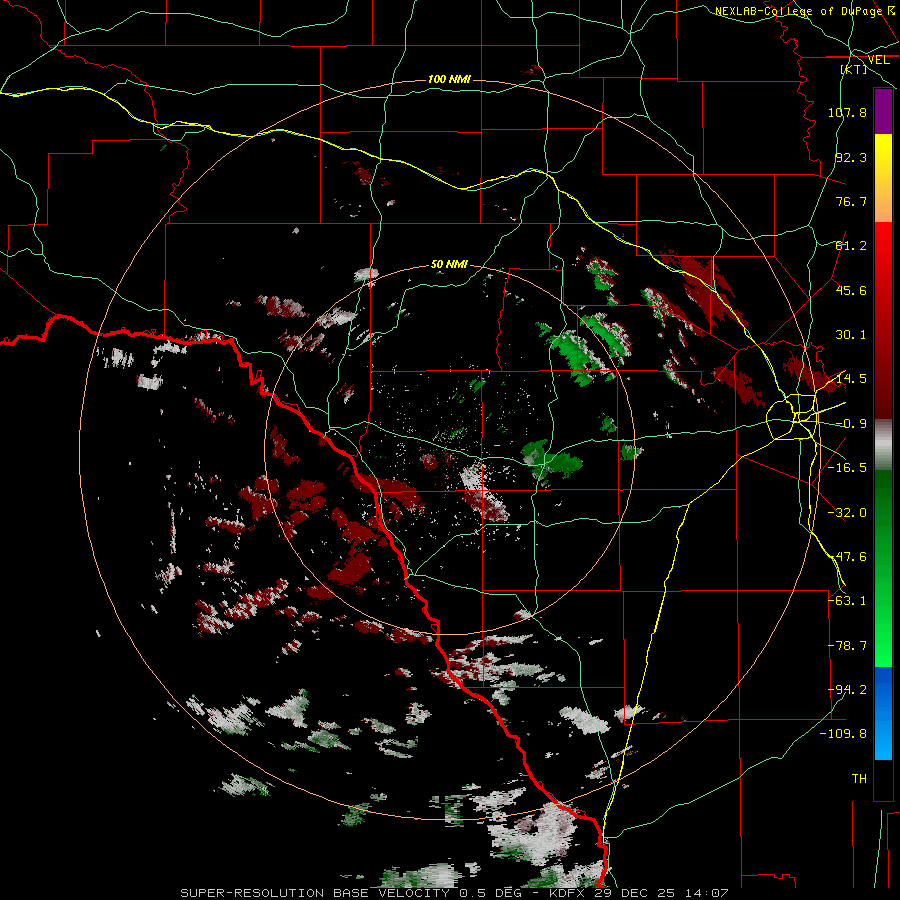The height and width of the screenshot is (900, 900).
Task: Select the 45.6 value on velocity scale
Action: [851, 290]
